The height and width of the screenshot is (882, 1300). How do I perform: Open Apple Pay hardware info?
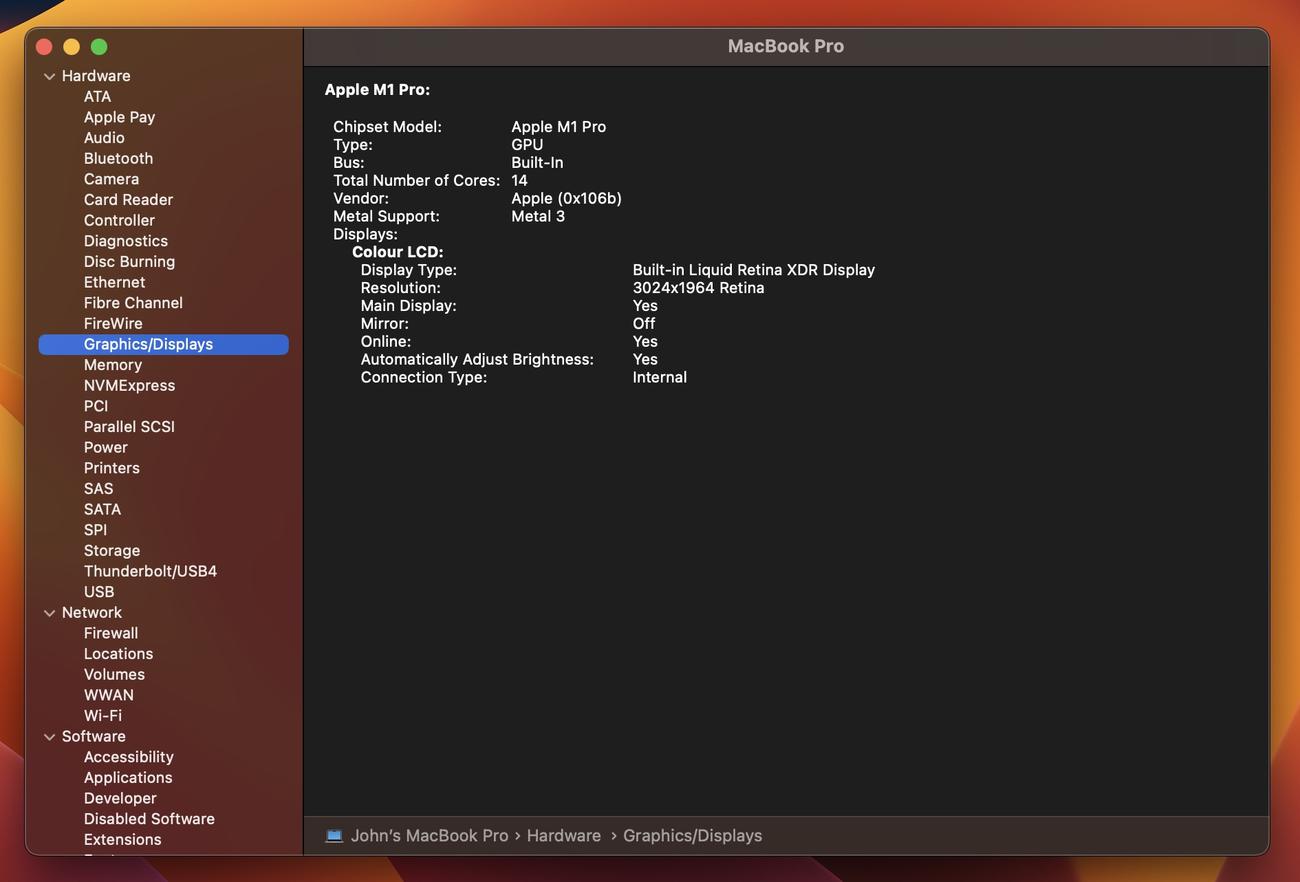coord(119,117)
